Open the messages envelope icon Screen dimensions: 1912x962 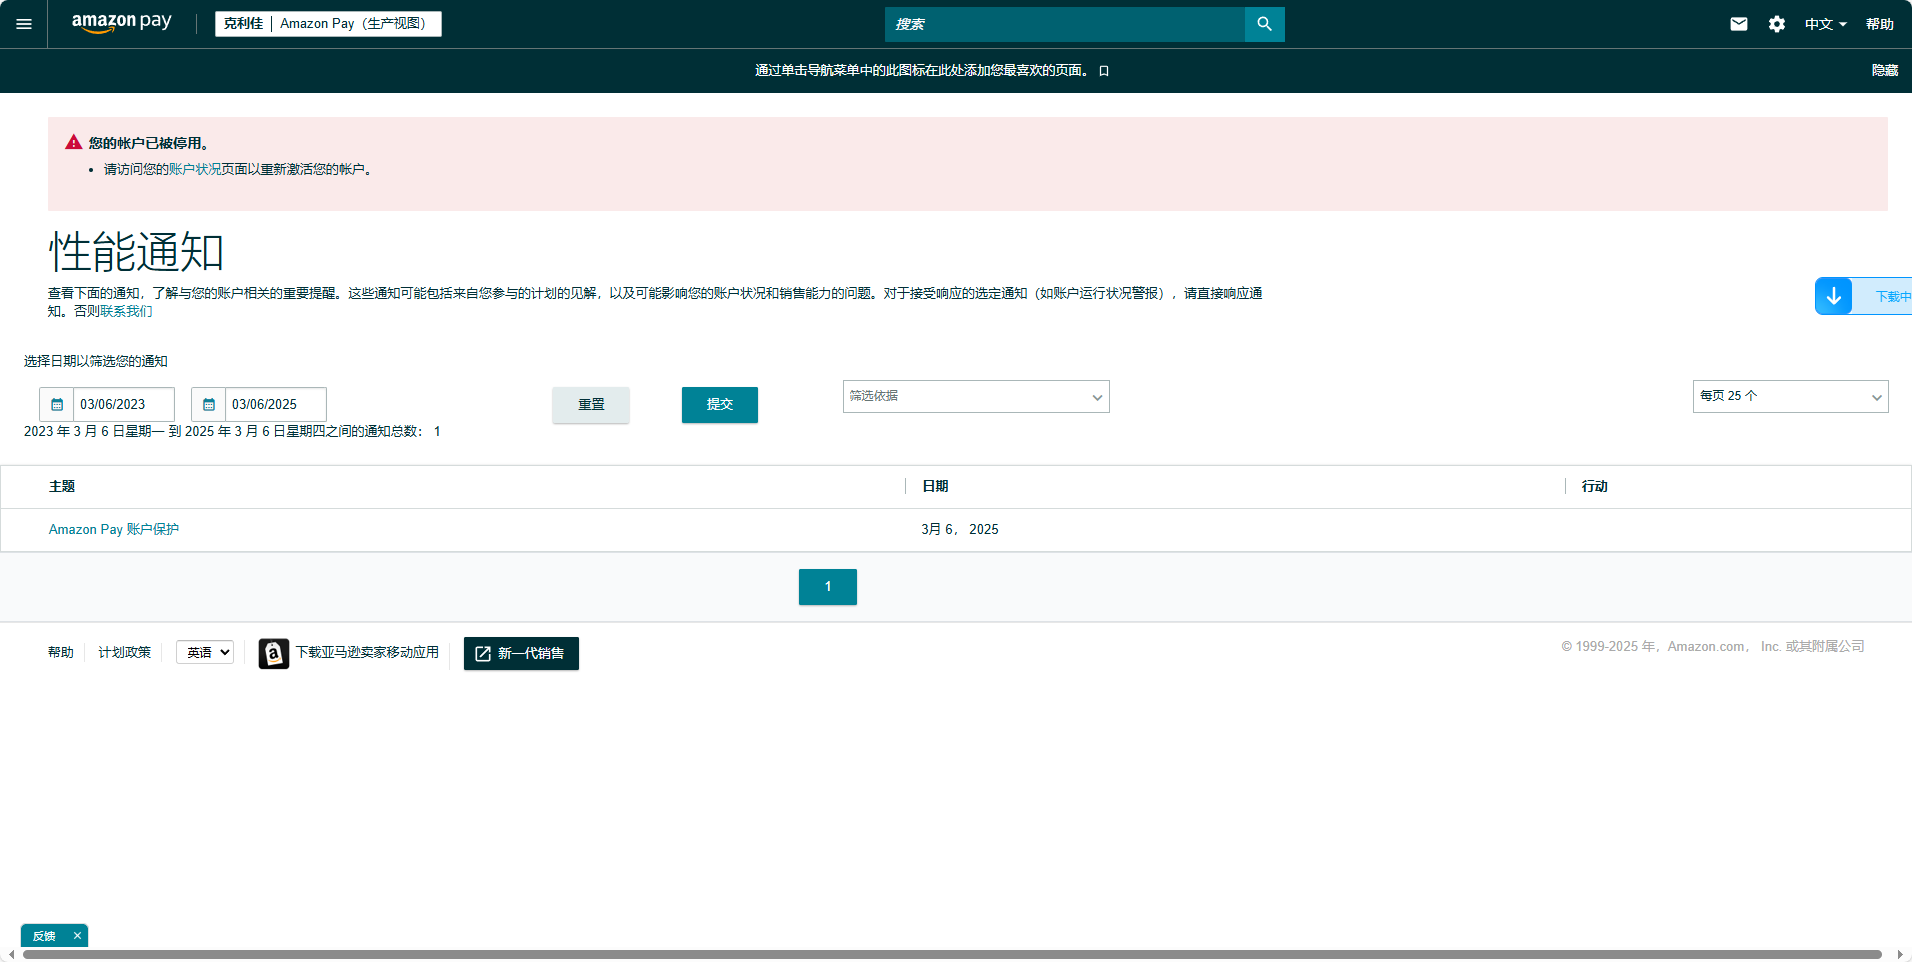[x=1739, y=24]
